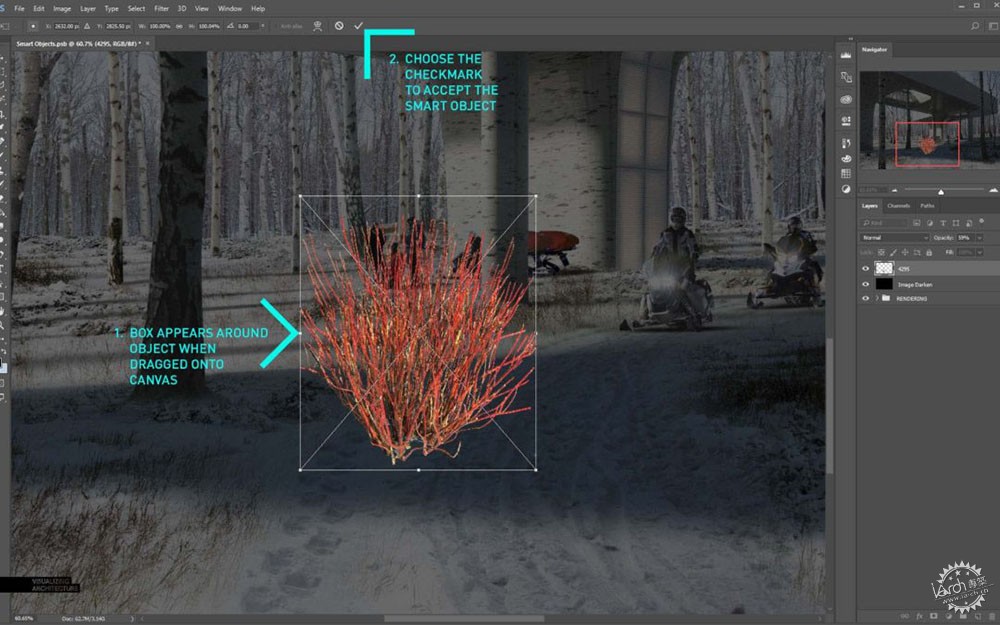Switch to the Paths tab
This screenshot has width=1000, height=625.
(927, 206)
